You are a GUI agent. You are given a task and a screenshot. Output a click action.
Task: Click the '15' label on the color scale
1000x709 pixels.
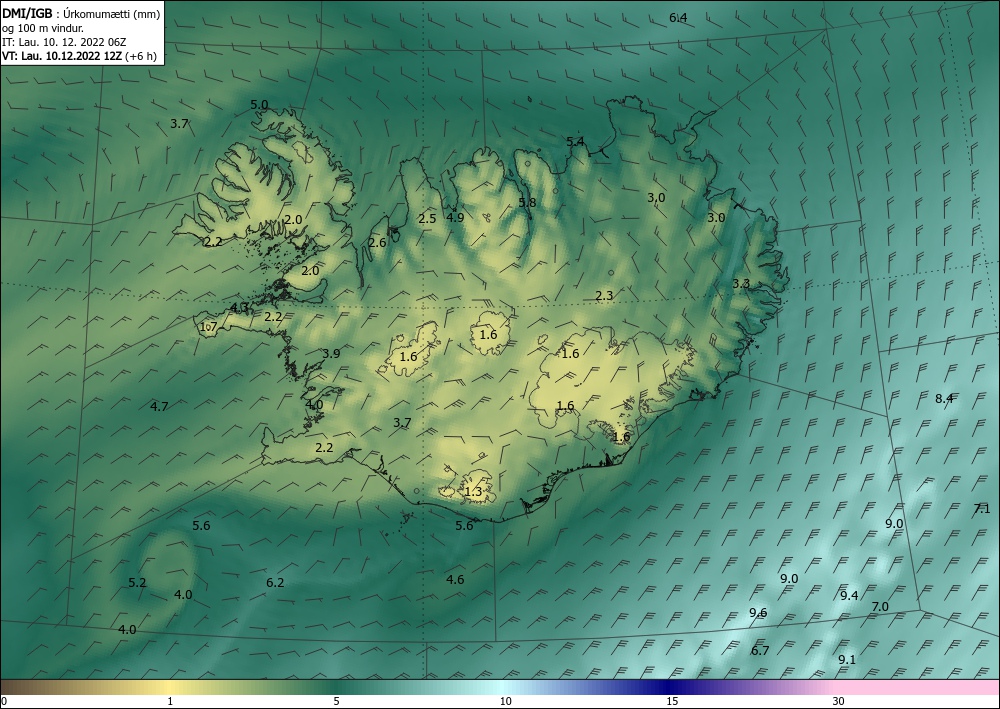pos(672,701)
